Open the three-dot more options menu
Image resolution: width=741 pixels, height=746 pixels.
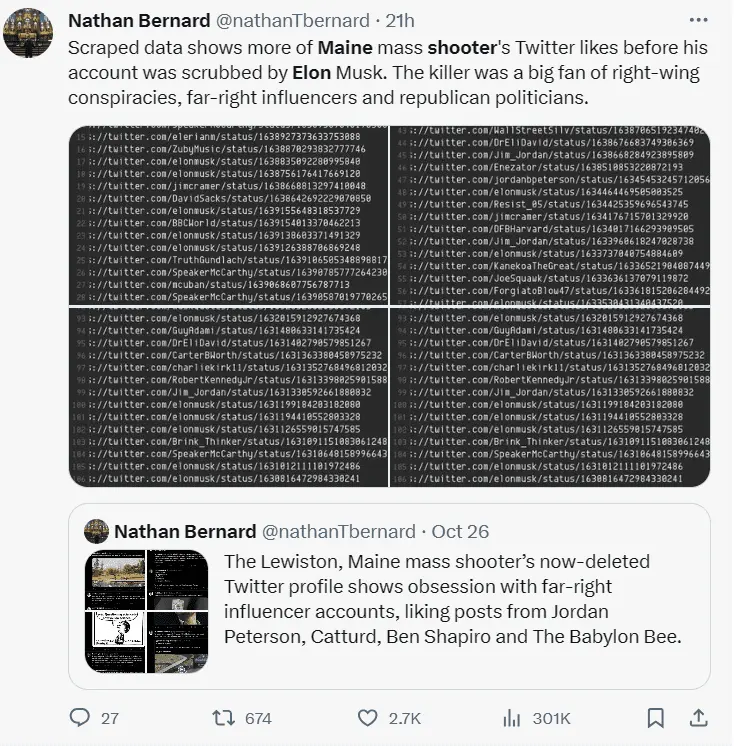point(699,20)
